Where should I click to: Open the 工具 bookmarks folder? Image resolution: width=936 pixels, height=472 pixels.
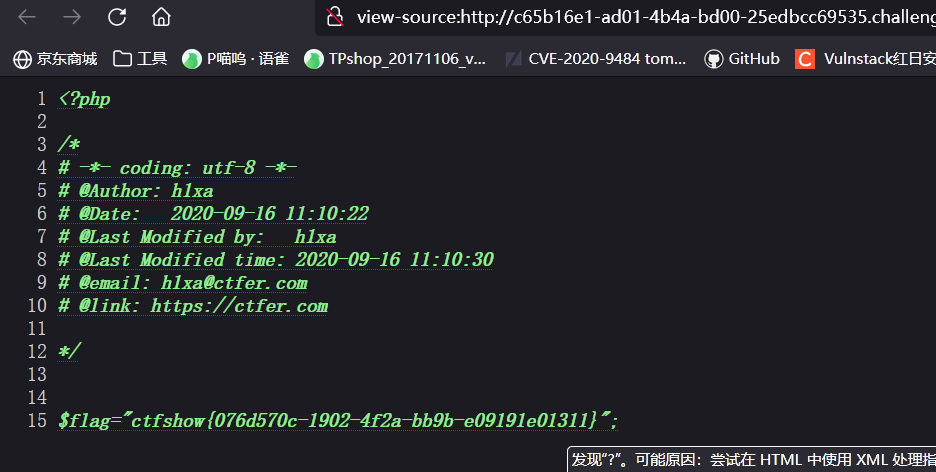[x=140, y=58]
